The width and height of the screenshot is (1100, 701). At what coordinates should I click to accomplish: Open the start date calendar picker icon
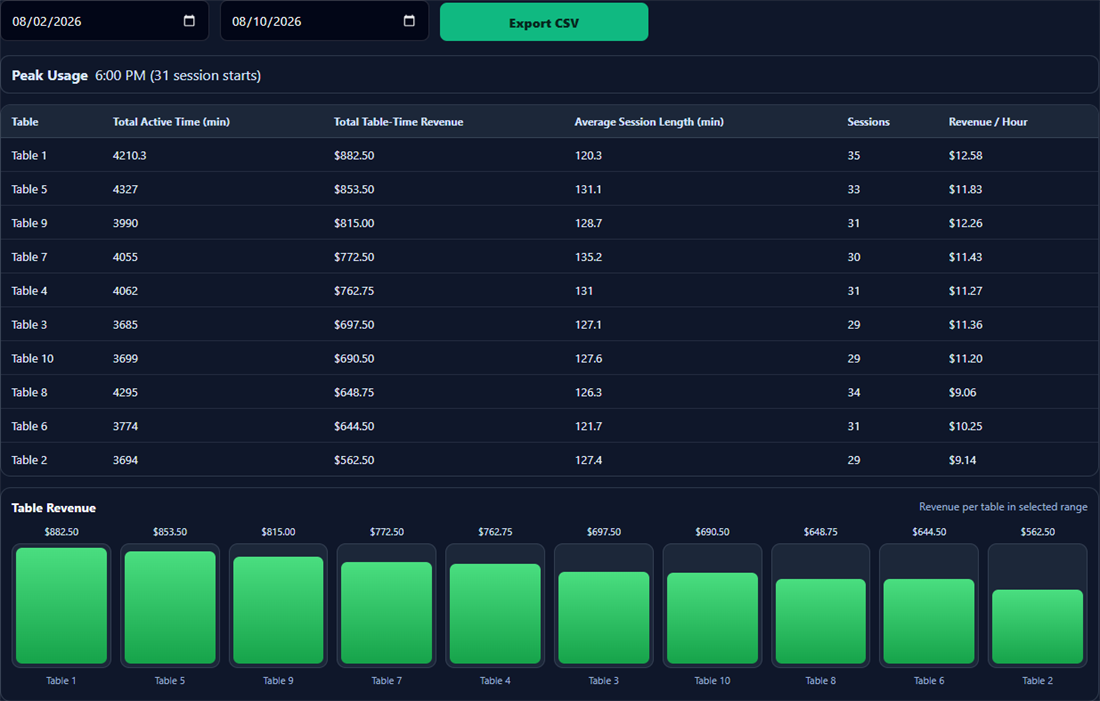(189, 21)
